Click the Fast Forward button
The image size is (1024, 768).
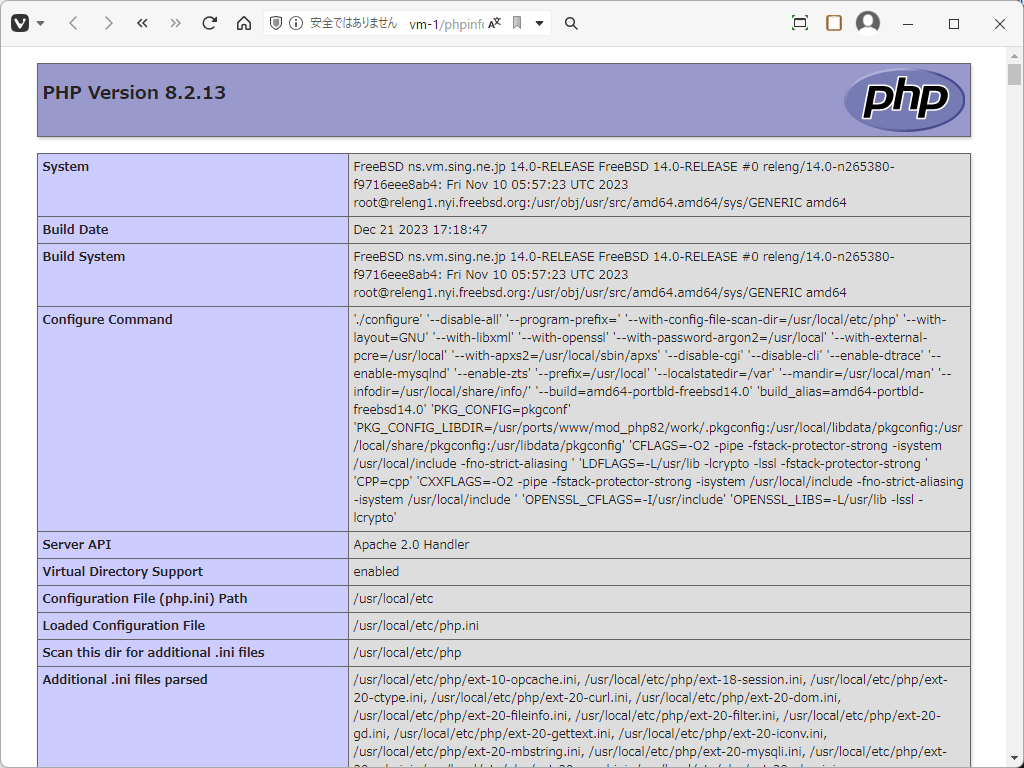(176, 24)
